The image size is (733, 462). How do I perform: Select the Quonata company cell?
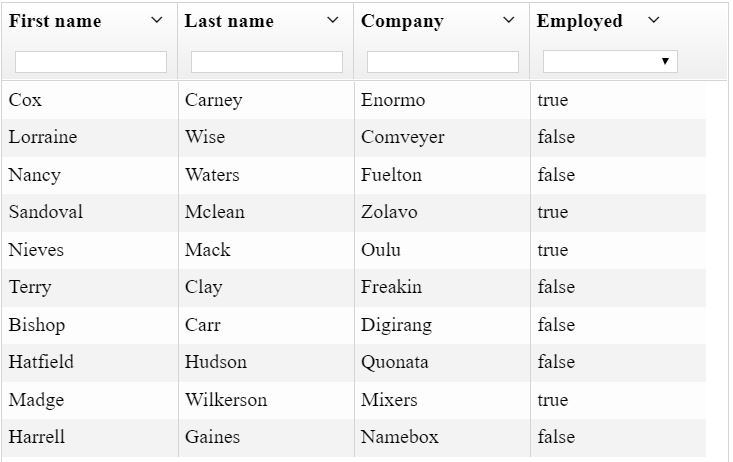395,362
